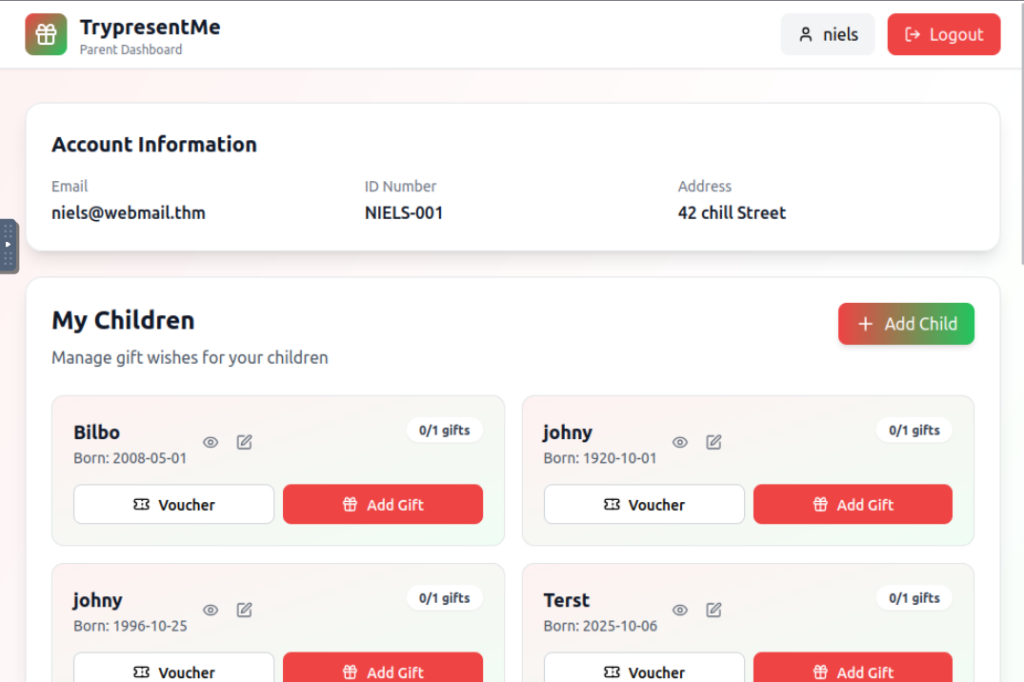Click the niels@webmail.thm email text
Screen dimensions: 1024x682
(128, 213)
